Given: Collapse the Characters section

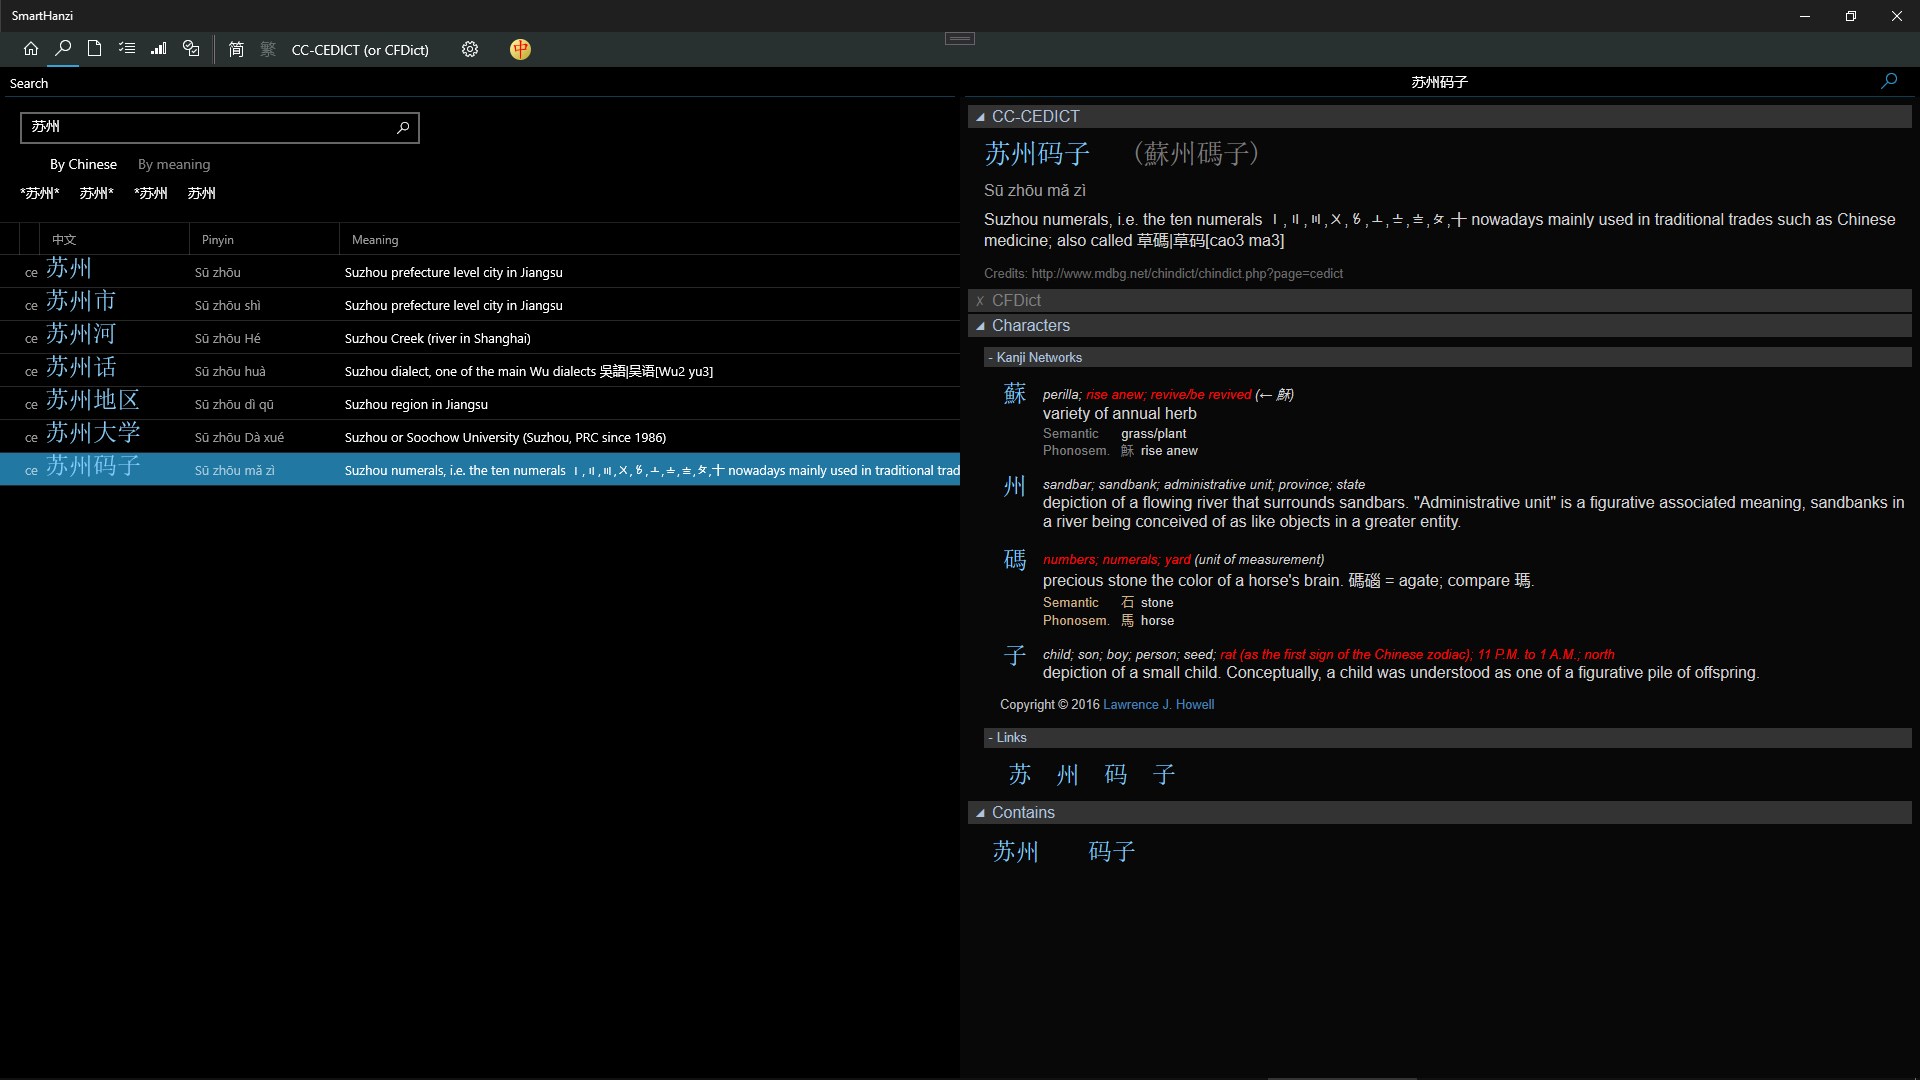Looking at the screenshot, I should click(x=981, y=326).
